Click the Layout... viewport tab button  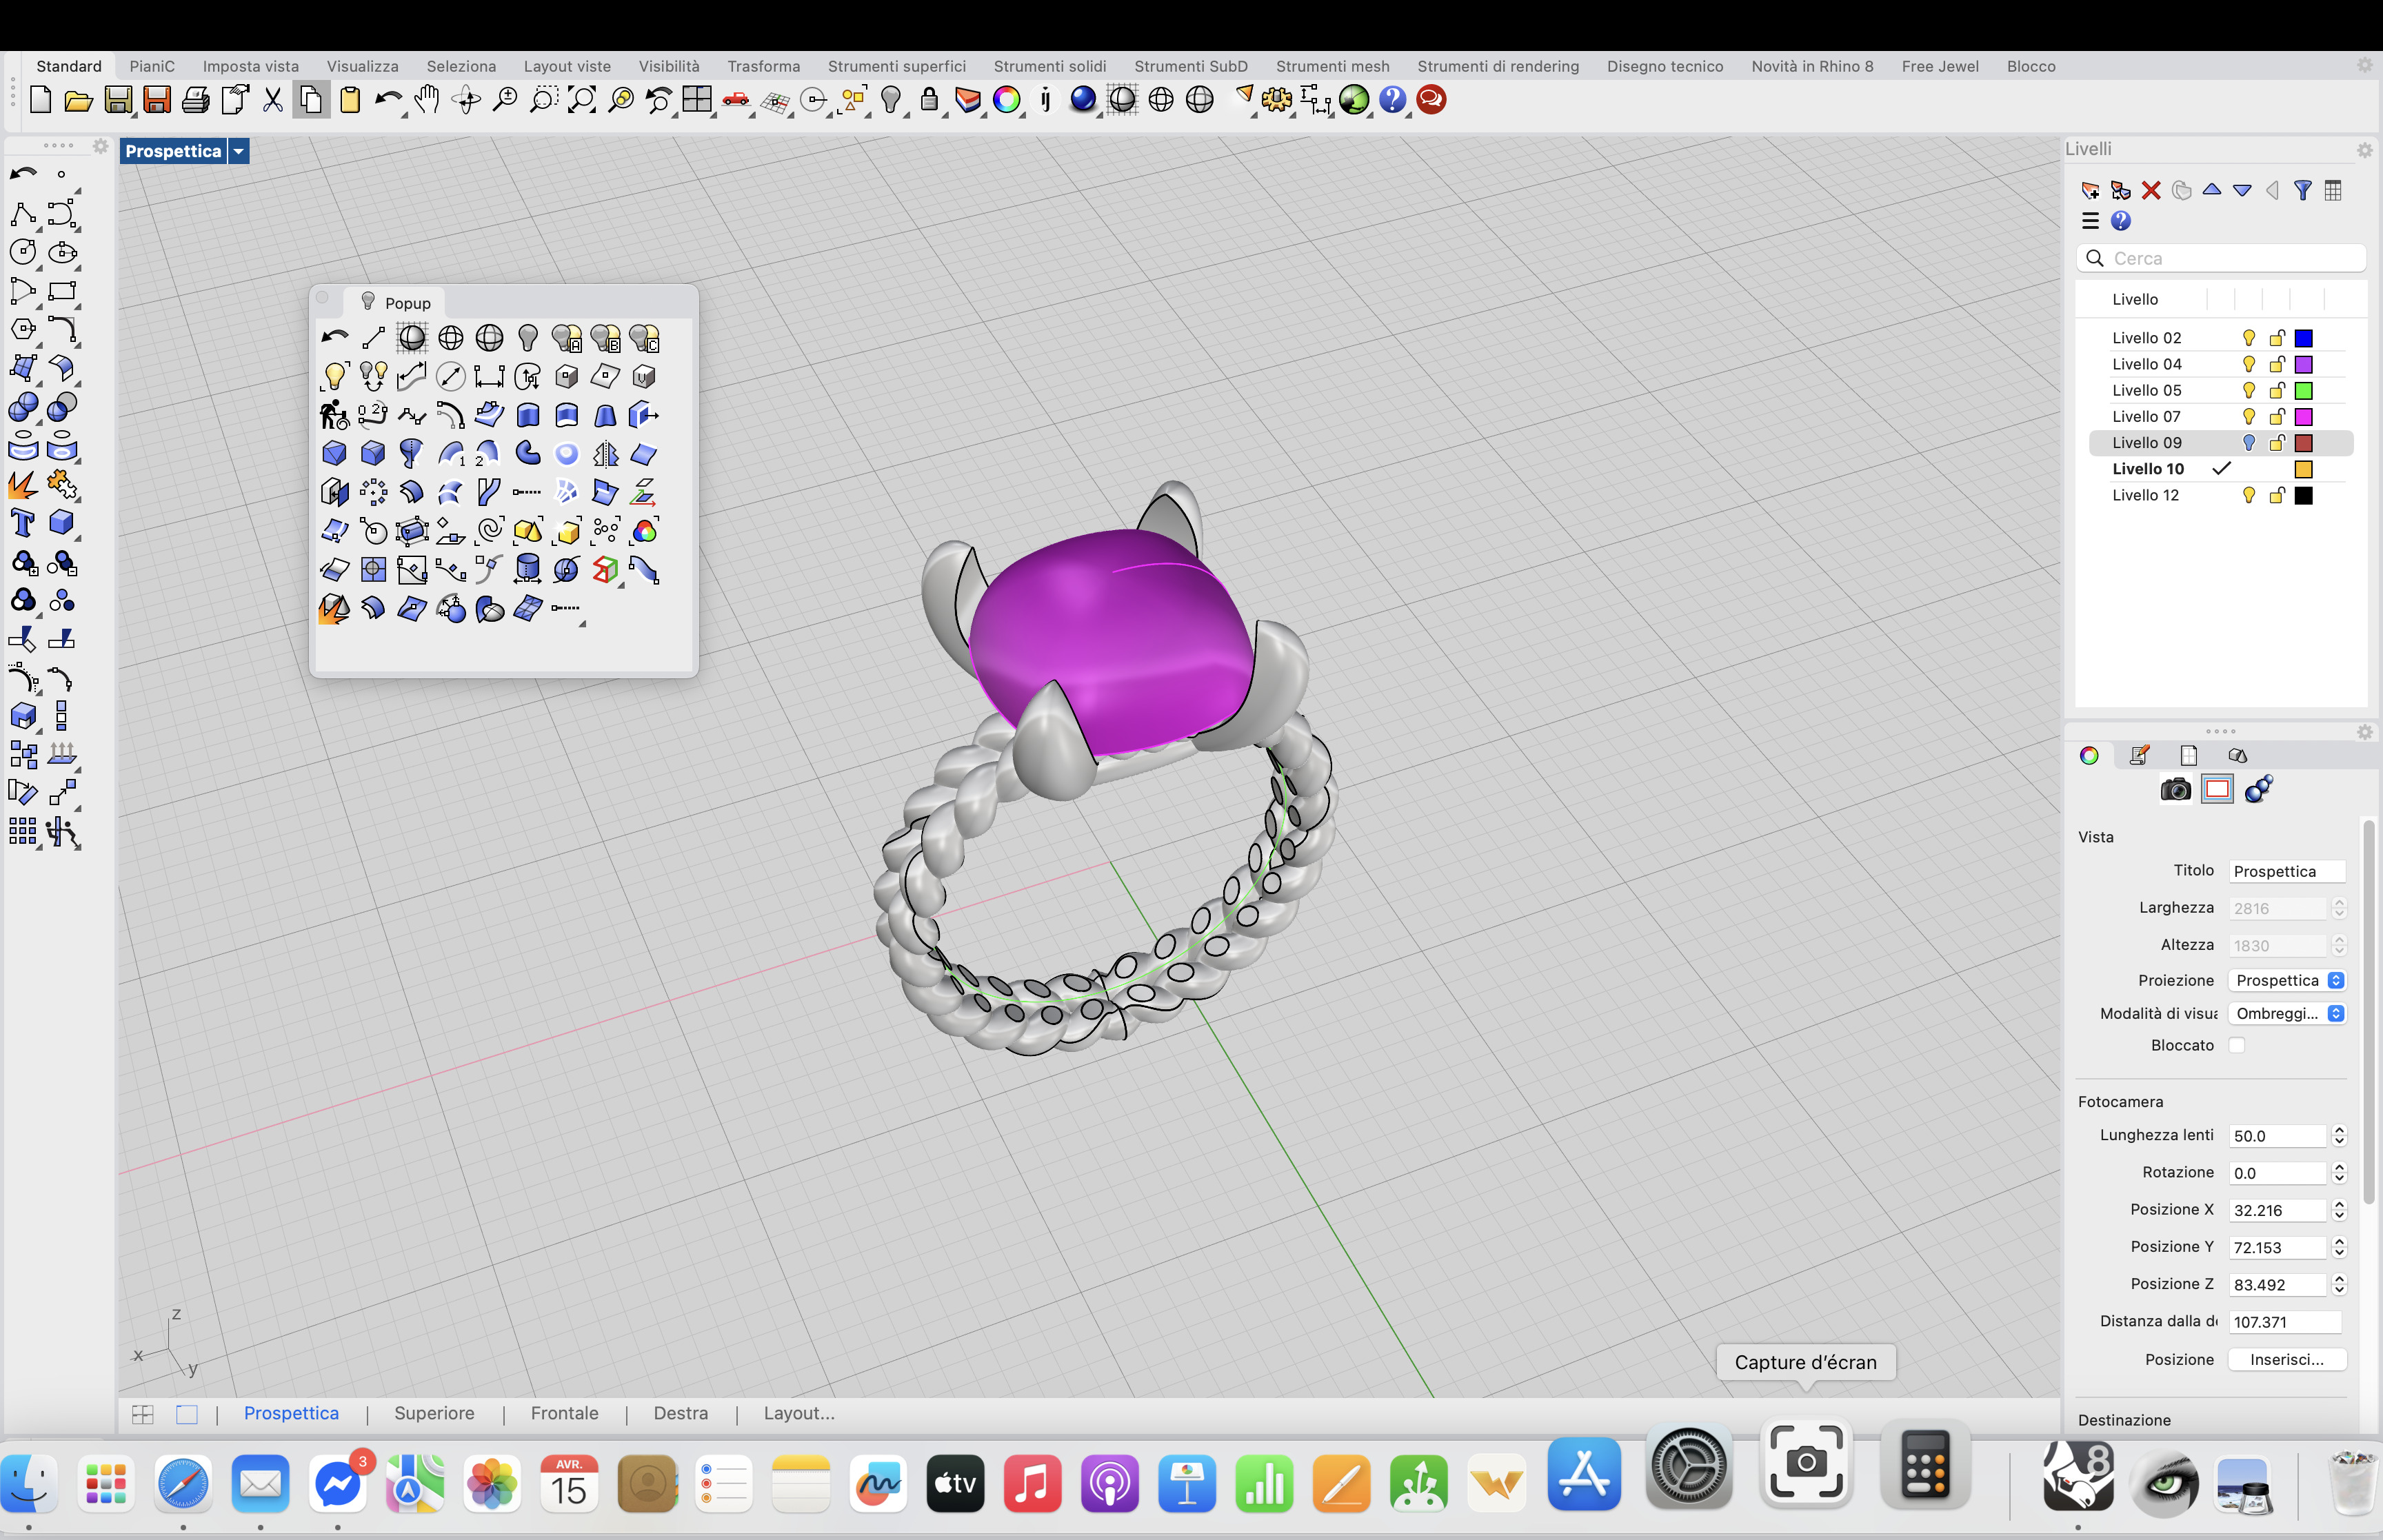point(799,1413)
